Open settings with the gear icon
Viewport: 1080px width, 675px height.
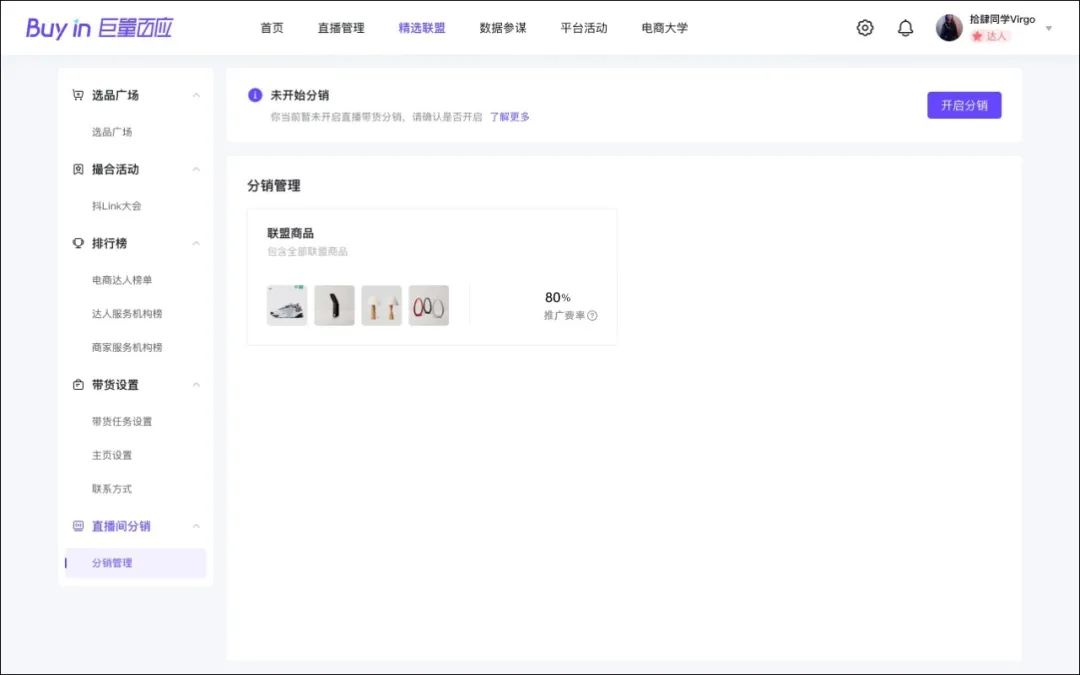coord(864,27)
